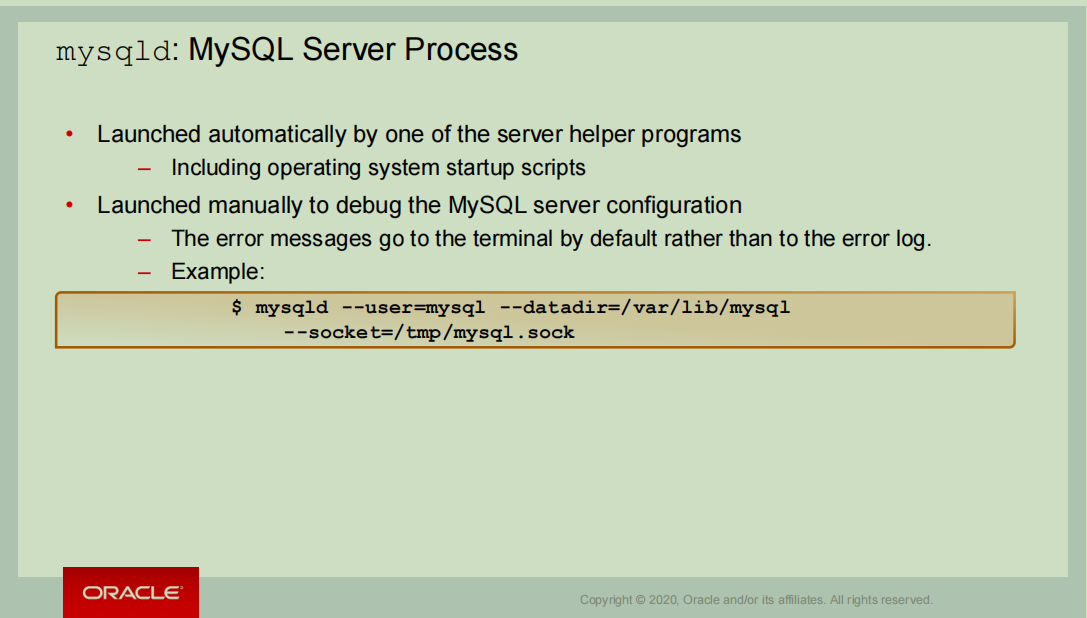Click the red Oracle logo
Image resolution: width=1087 pixels, height=618 pixels.
[131, 592]
